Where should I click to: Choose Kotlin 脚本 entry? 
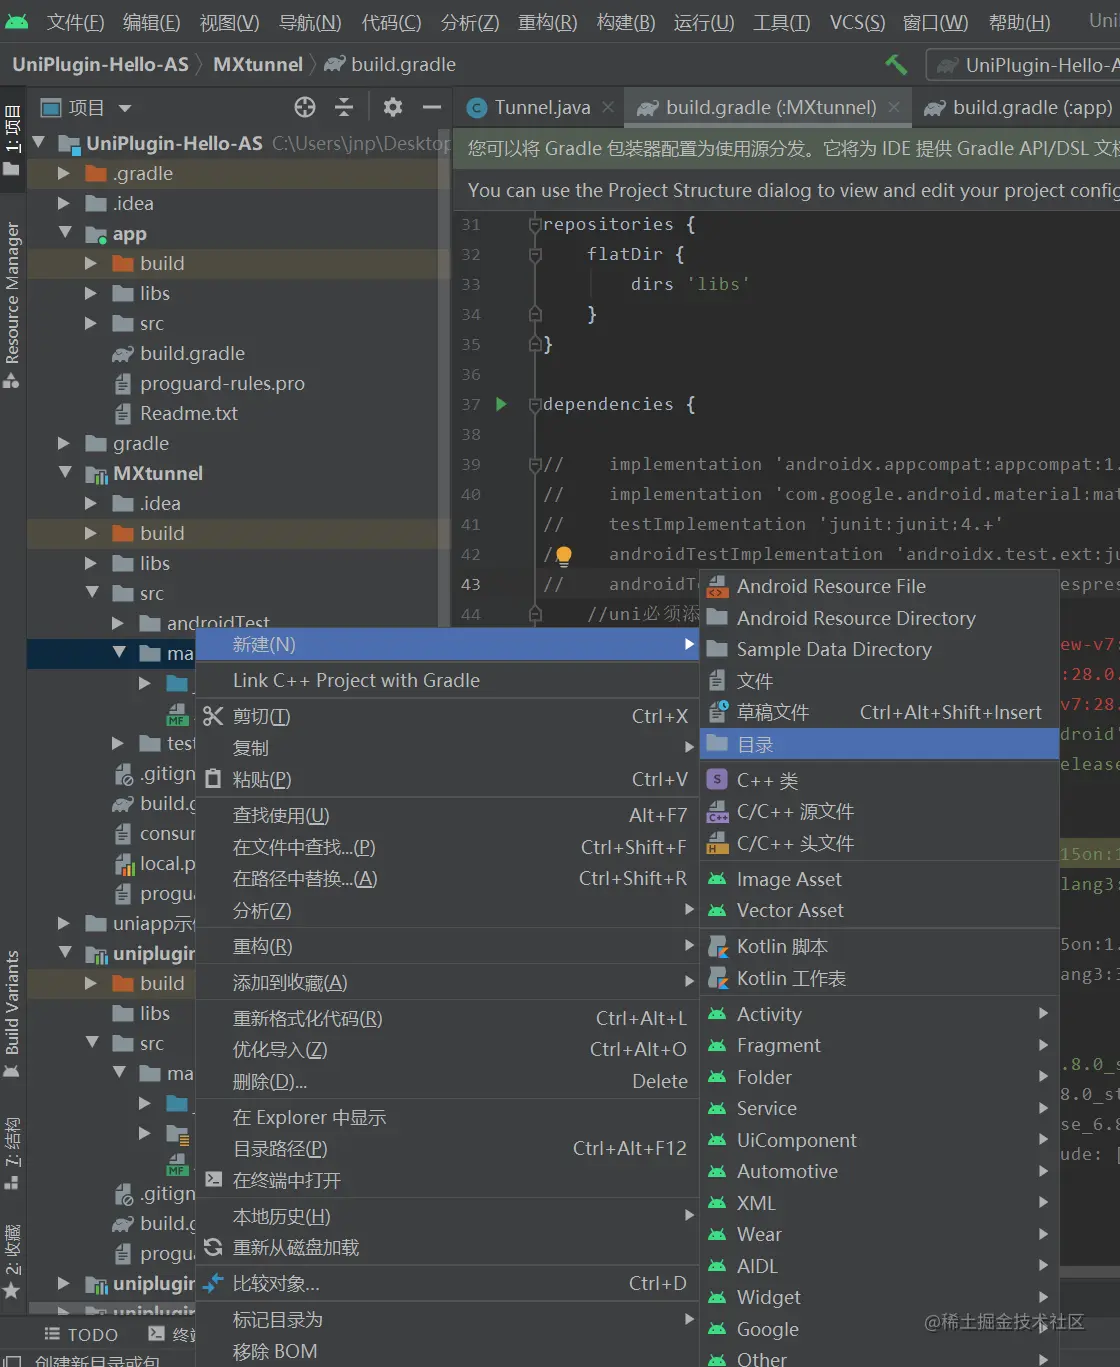click(880, 946)
